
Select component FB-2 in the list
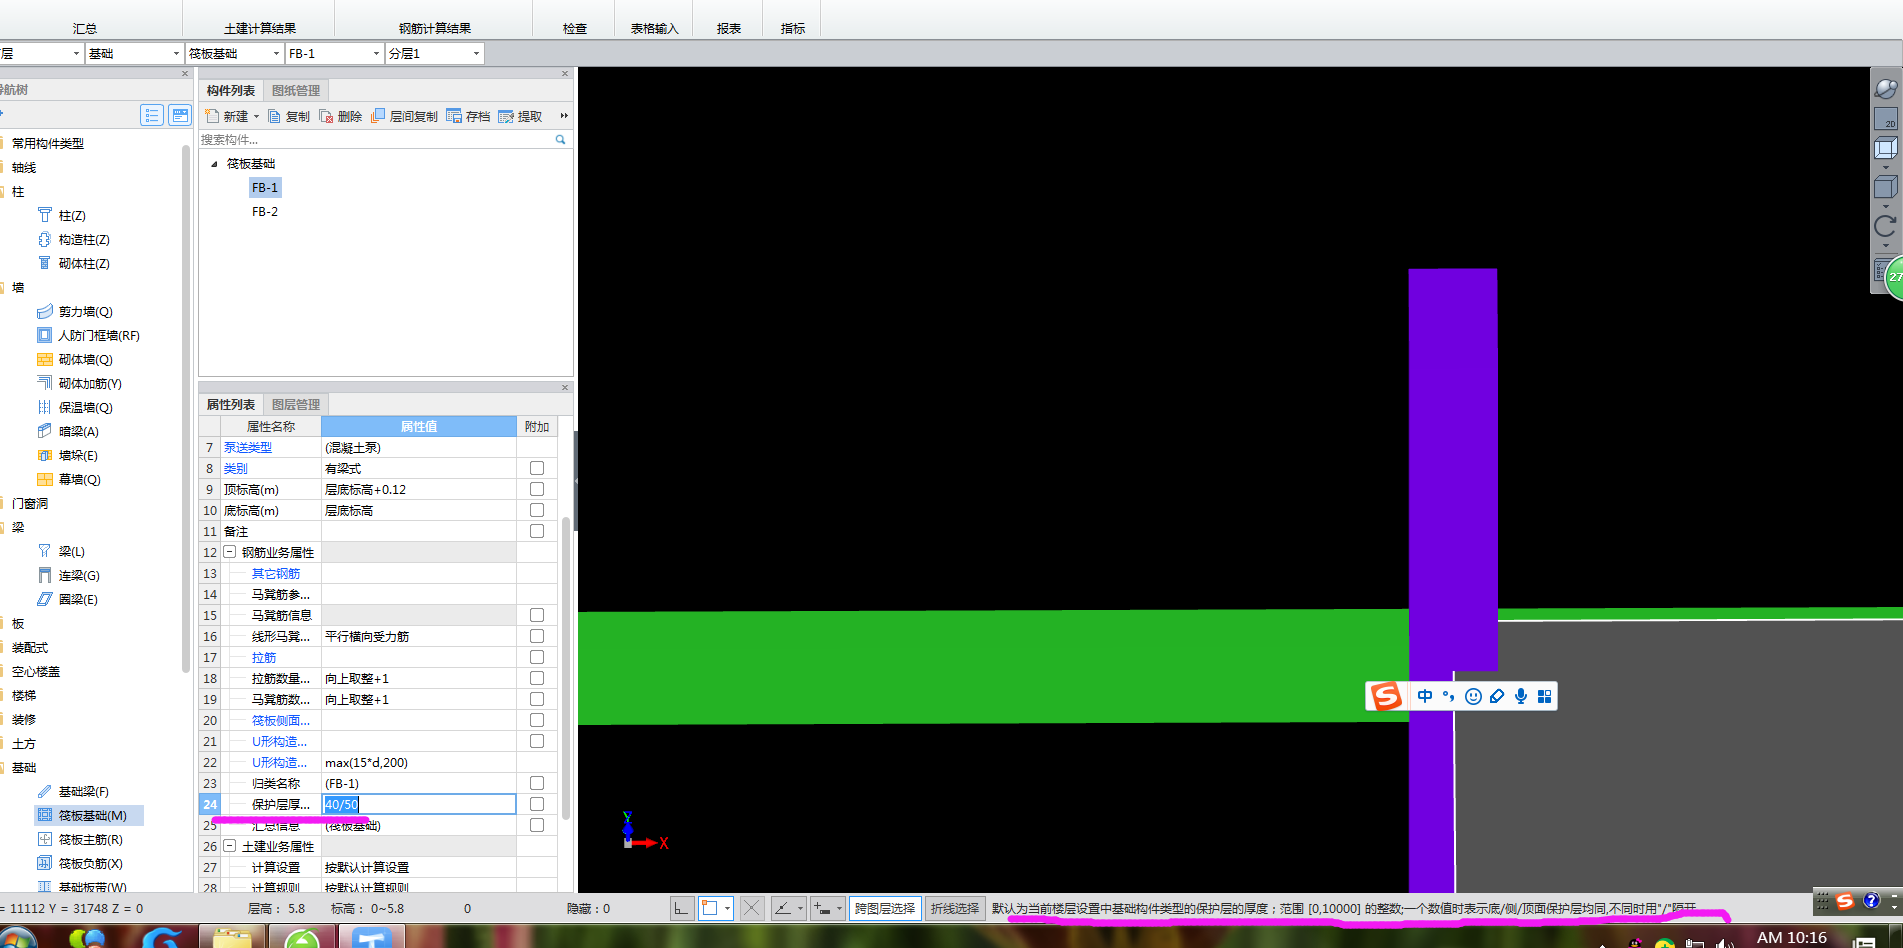265,212
